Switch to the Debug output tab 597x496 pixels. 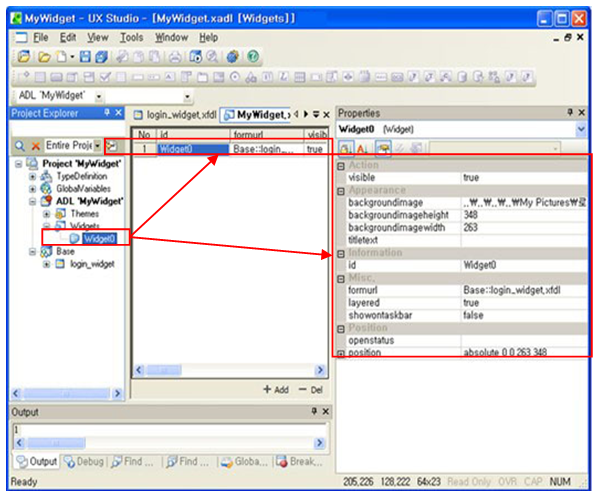[x=84, y=461]
